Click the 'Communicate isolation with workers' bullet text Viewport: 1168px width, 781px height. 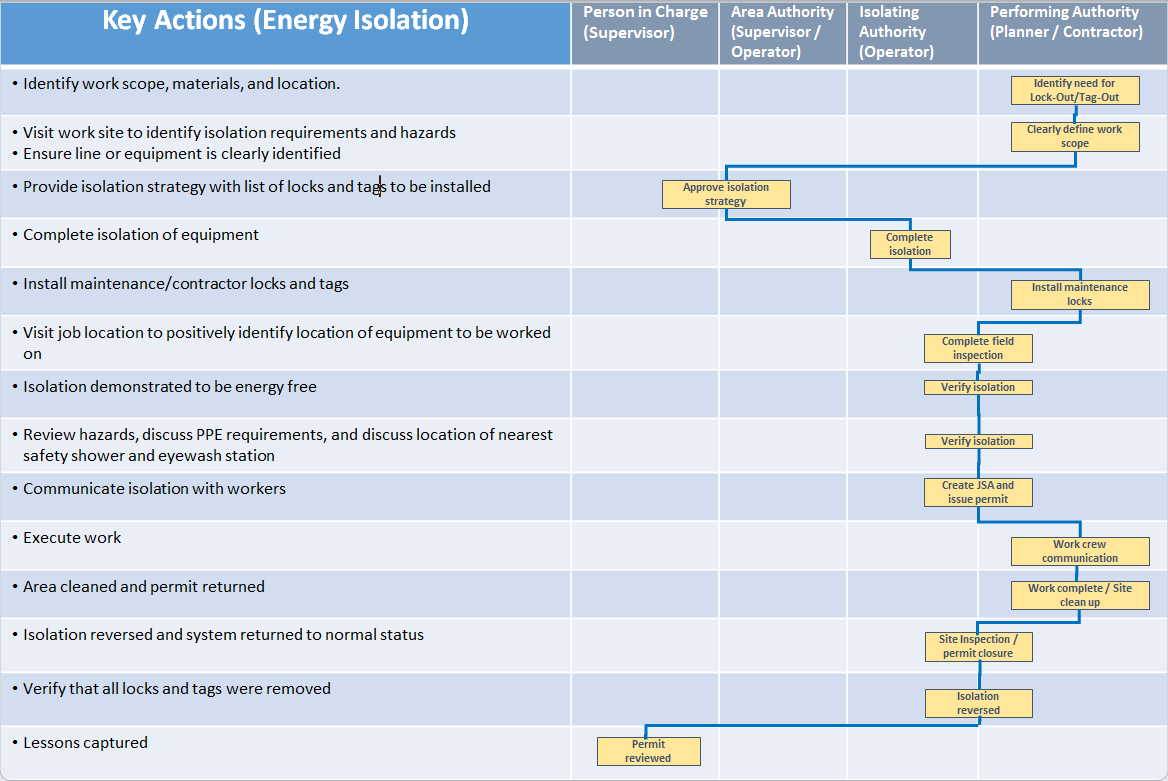click(x=154, y=489)
